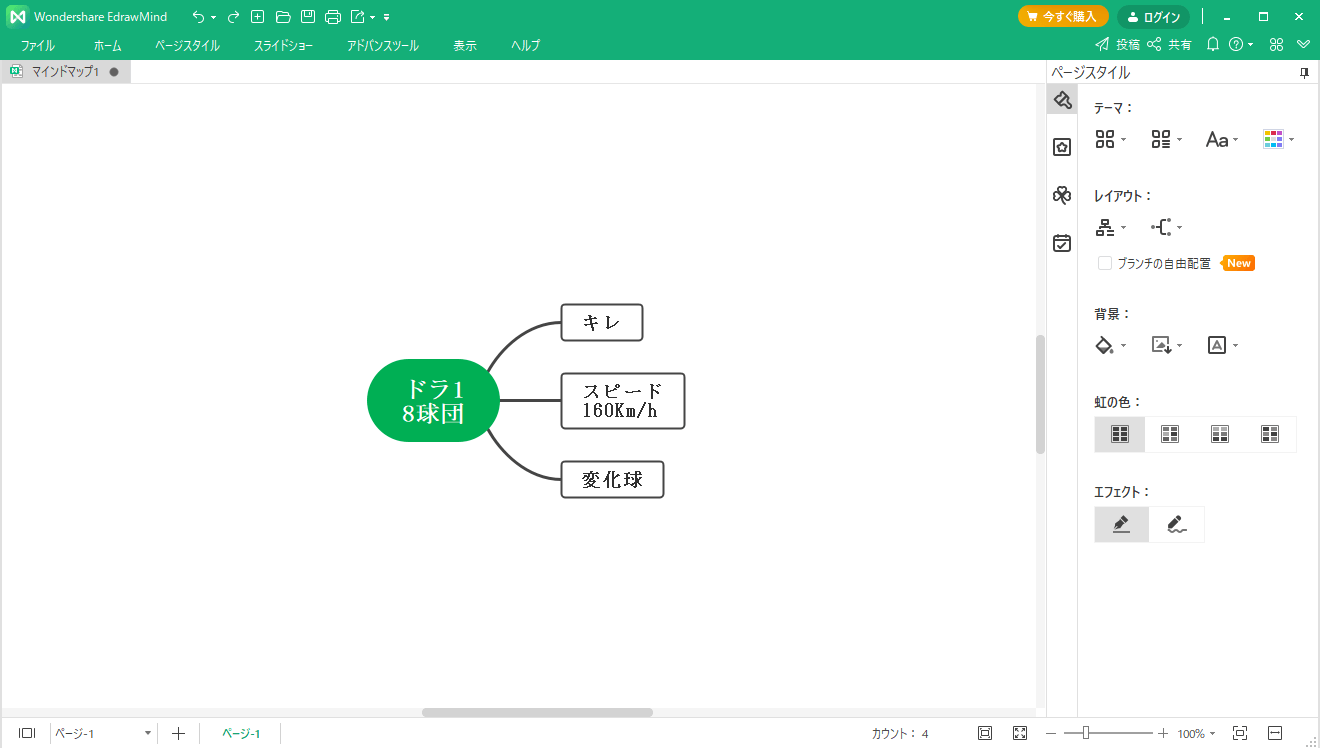Open the theme dropdown
1320x748 pixels.
point(1110,140)
